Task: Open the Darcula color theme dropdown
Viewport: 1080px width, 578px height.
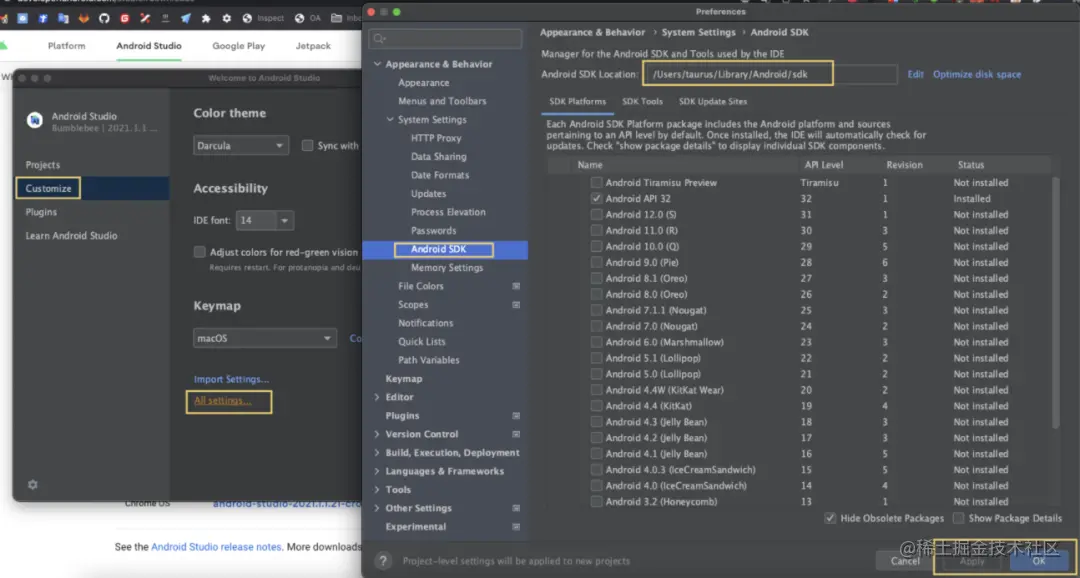Action: (240, 145)
